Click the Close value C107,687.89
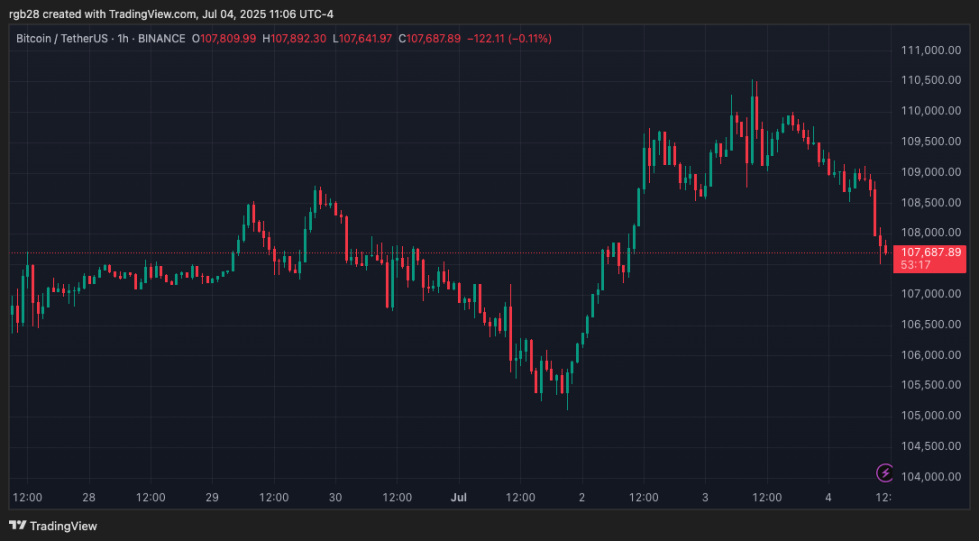This screenshot has width=979, height=541. [429, 38]
